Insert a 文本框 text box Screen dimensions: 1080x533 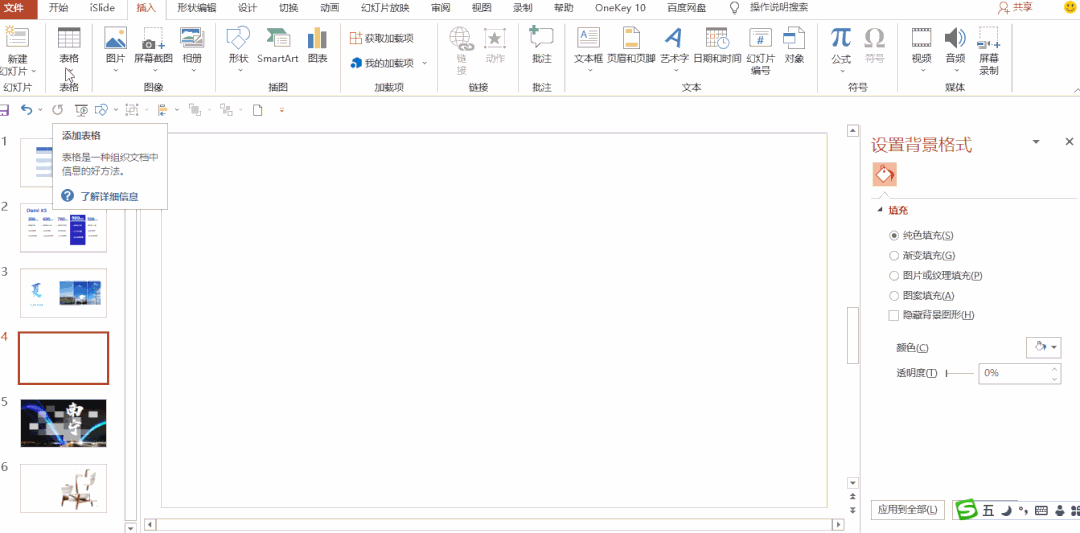point(588,45)
